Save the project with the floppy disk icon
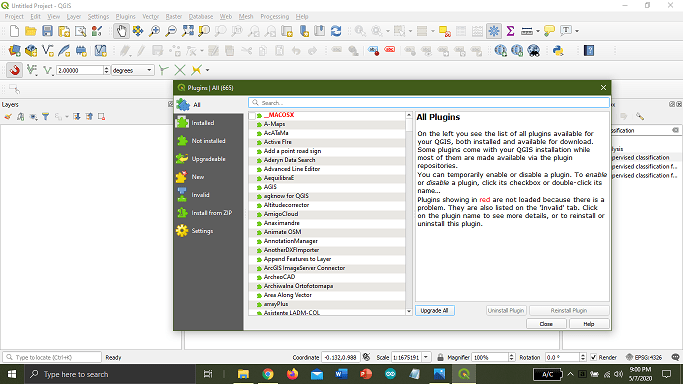Viewport: 683px width, 384px height. point(47,31)
